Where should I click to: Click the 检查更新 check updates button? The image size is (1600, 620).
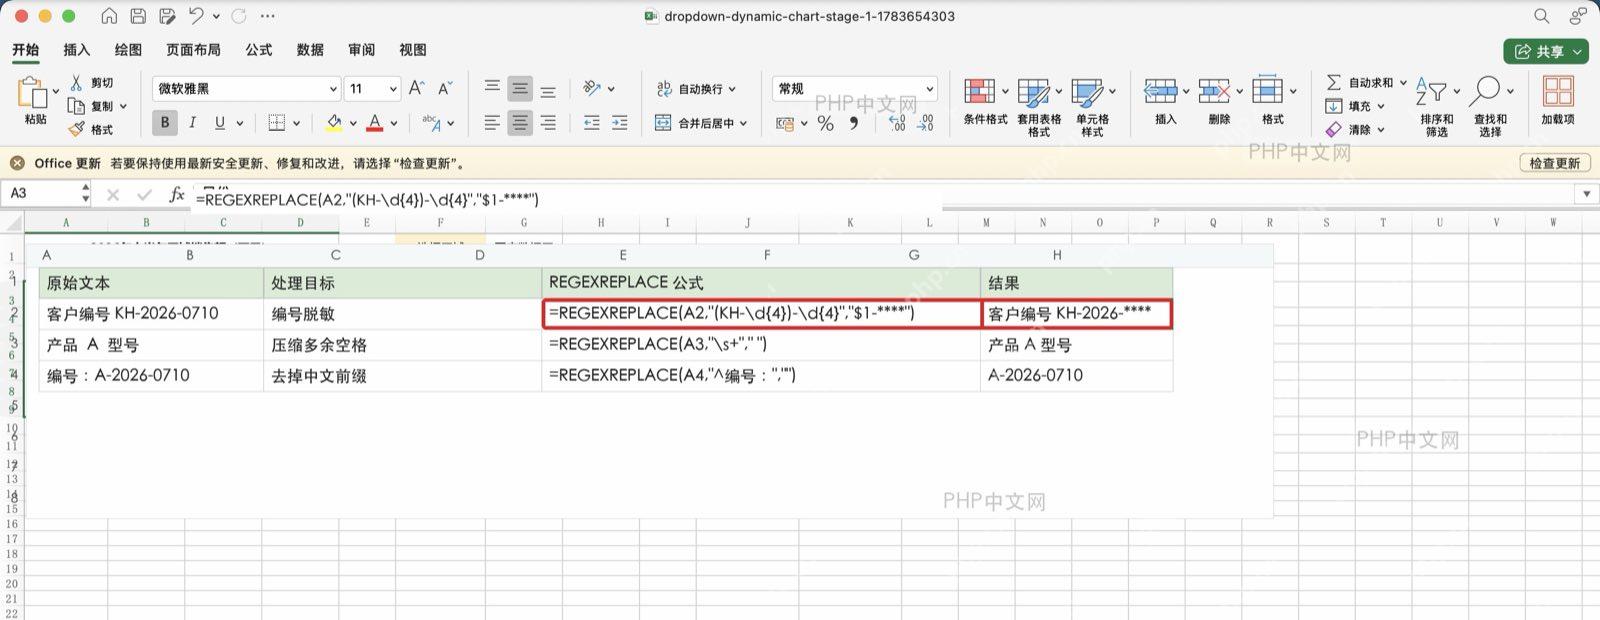pyautogui.click(x=1555, y=163)
